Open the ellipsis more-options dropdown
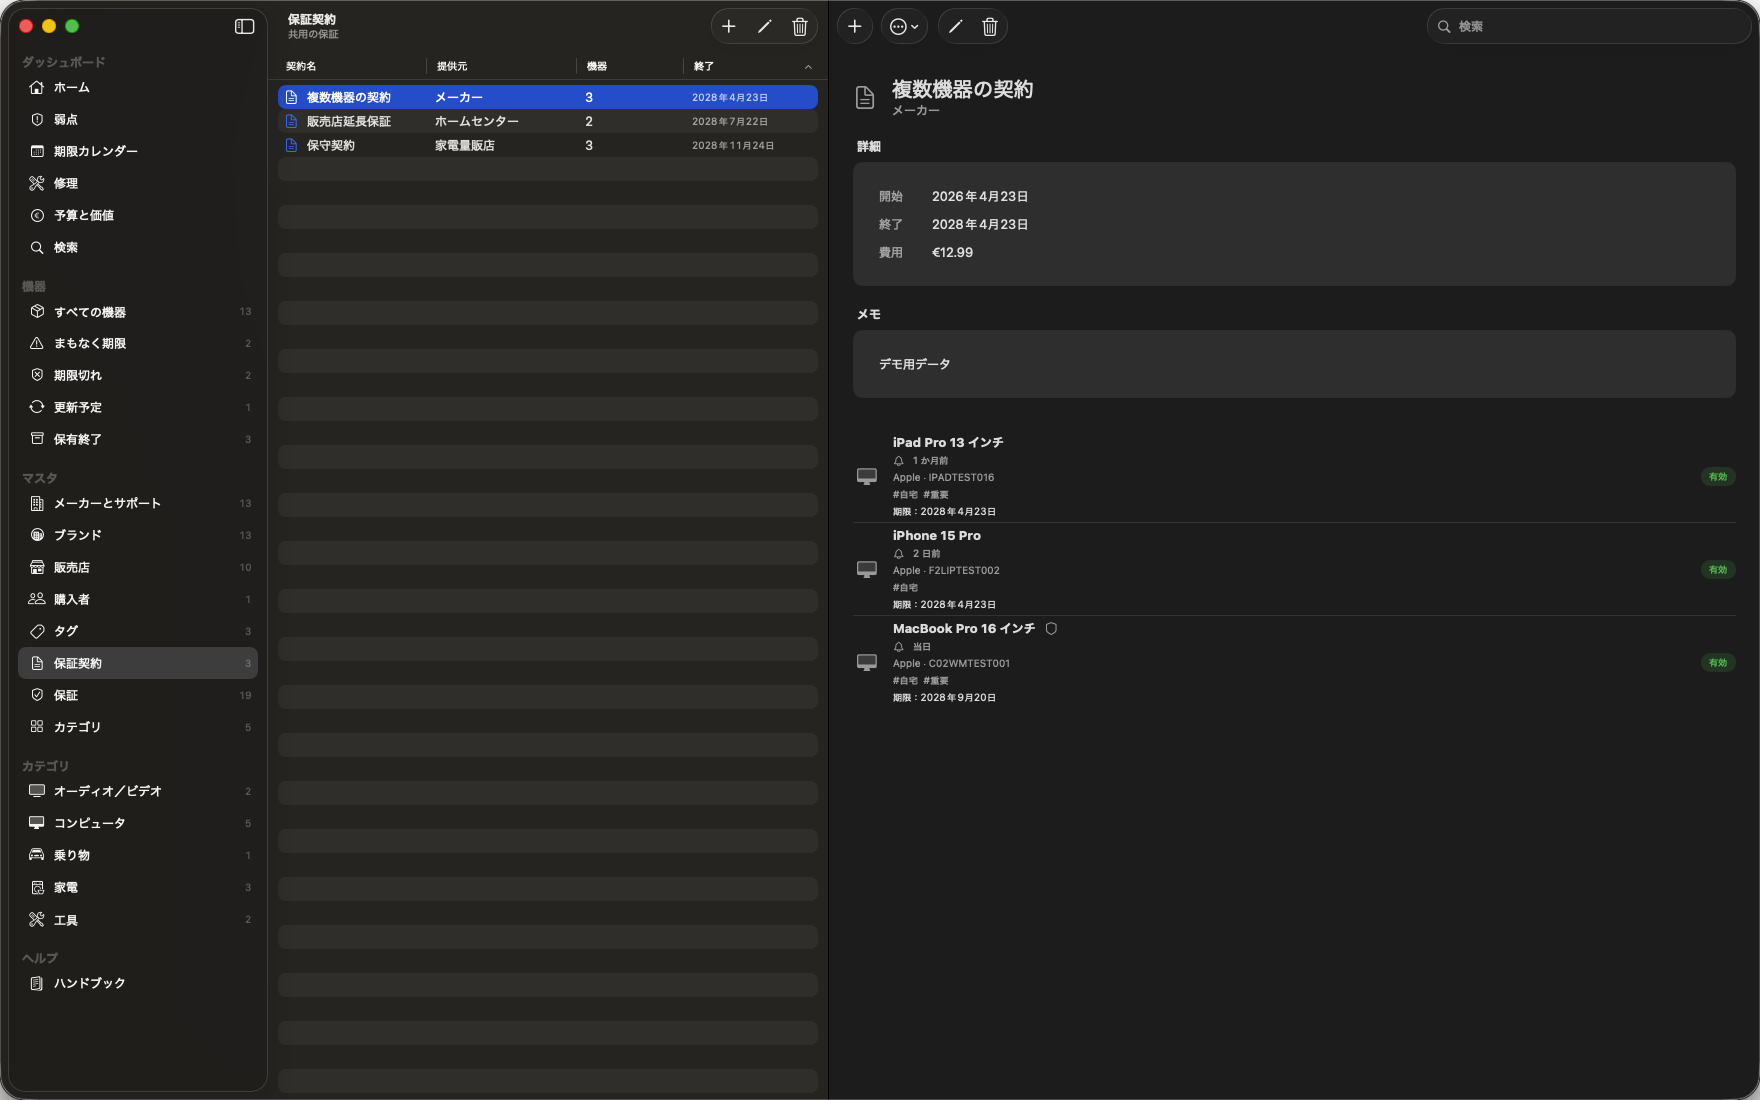This screenshot has height=1100, width=1760. click(x=904, y=27)
